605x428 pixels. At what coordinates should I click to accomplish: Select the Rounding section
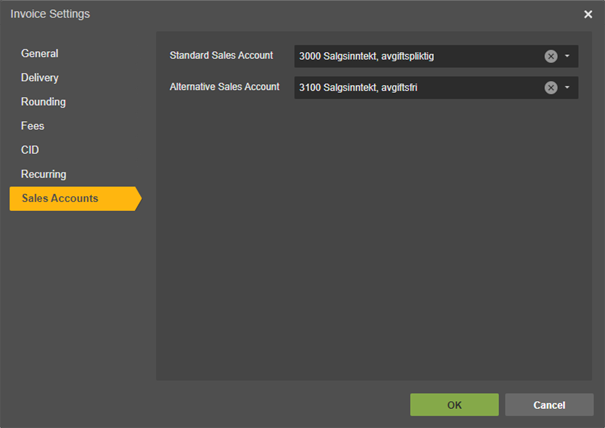coord(44,102)
